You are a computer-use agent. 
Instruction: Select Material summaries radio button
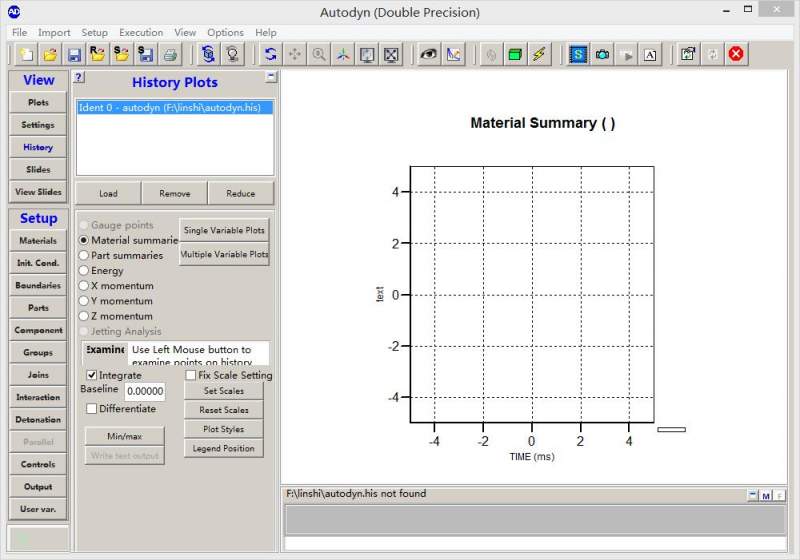(84, 240)
